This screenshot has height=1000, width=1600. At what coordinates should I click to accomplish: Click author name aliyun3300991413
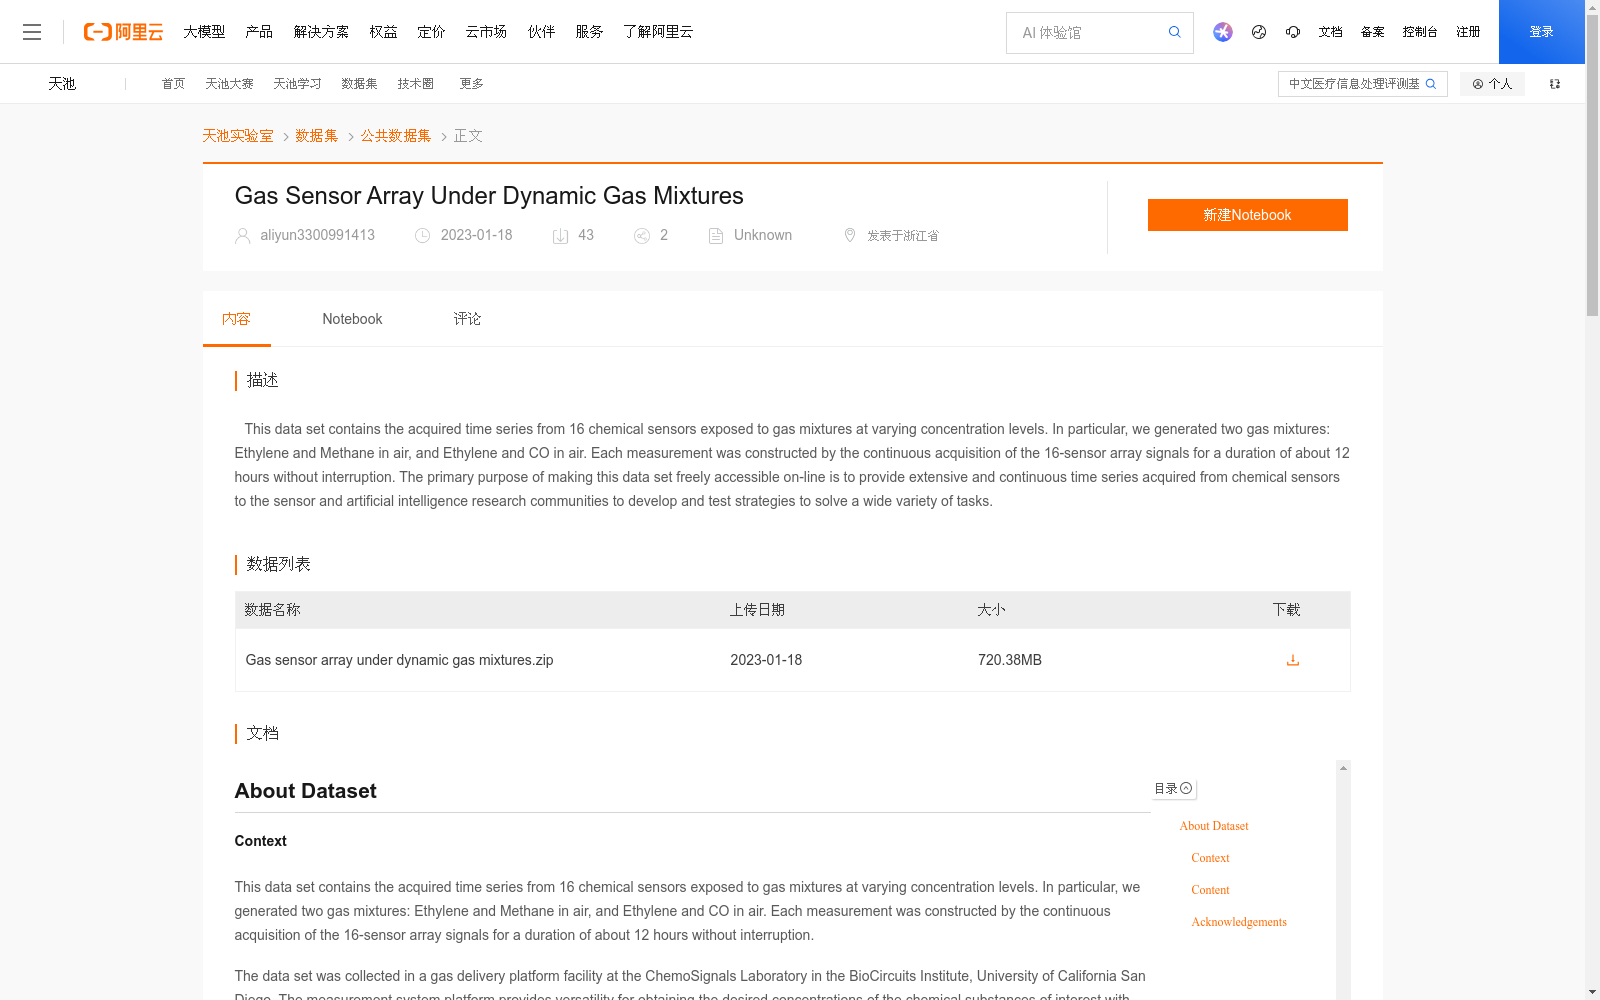(x=317, y=235)
